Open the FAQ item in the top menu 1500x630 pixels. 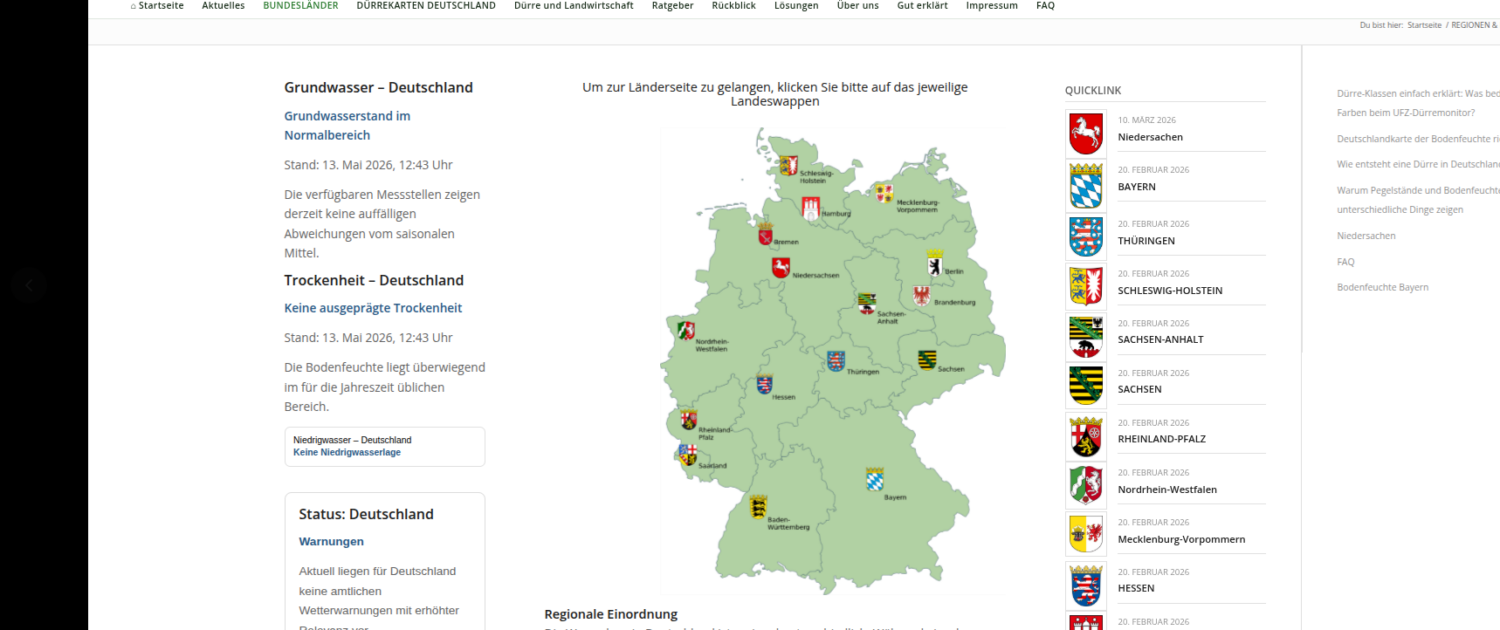[x=1045, y=6]
